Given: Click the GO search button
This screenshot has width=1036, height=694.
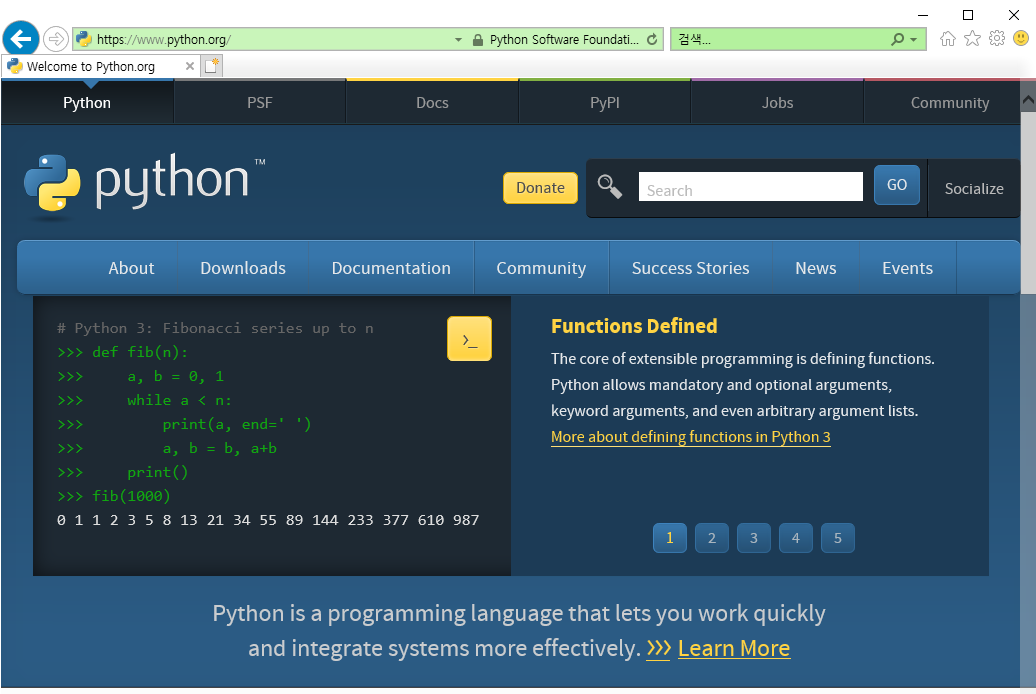Looking at the screenshot, I should 897,185.
